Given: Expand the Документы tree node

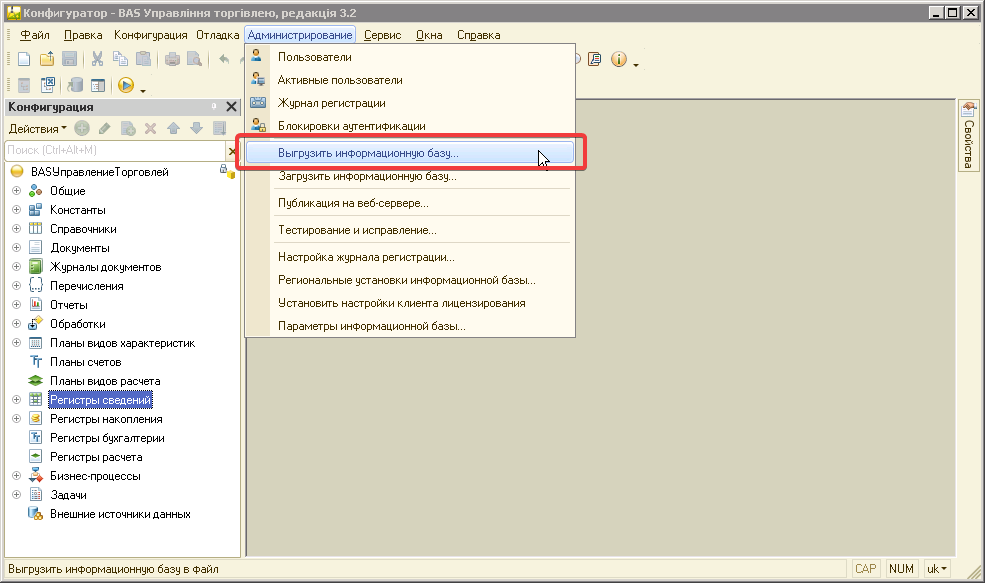Looking at the screenshot, I should [x=16, y=248].
